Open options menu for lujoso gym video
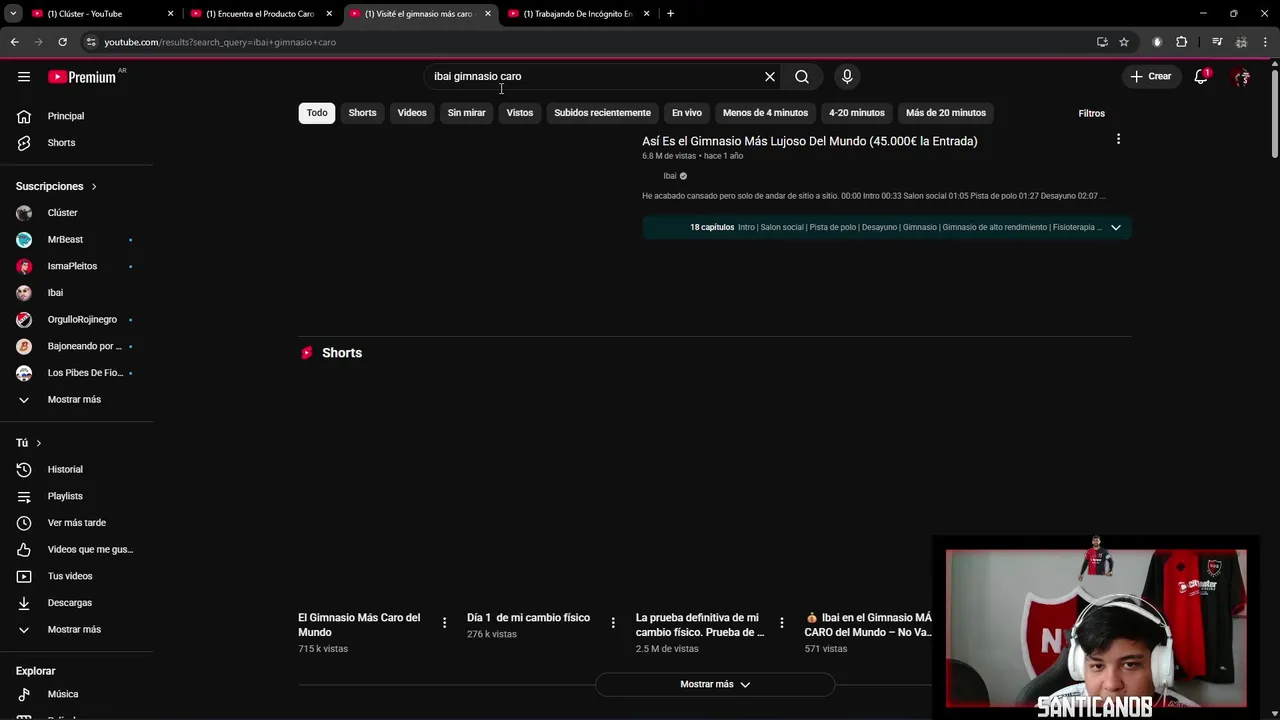This screenshot has height=720, width=1280. pyautogui.click(x=1118, y=139)
